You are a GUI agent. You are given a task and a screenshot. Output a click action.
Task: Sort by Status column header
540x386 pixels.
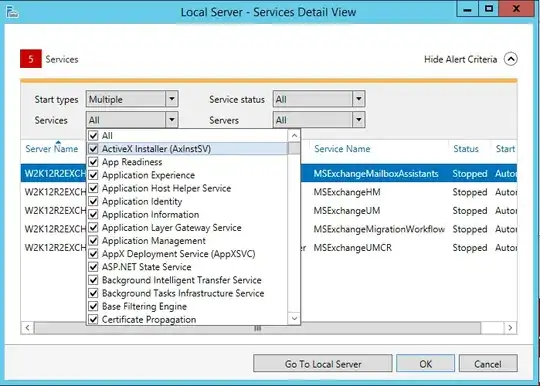(x=466, y=149)
